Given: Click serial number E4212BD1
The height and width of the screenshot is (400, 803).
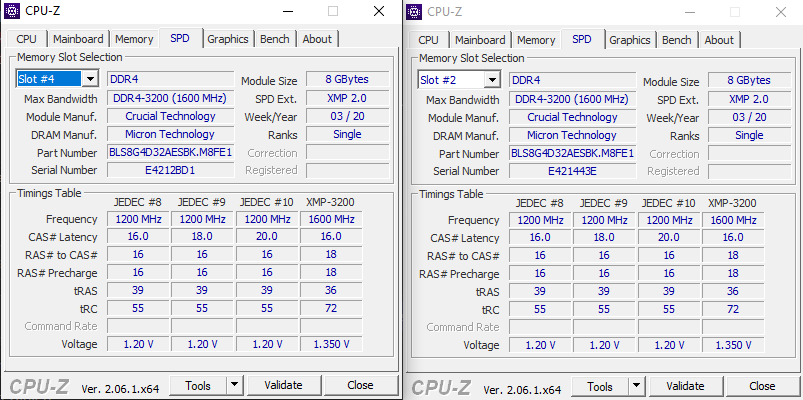Looking at the screenshot, I should click(171, 170).
